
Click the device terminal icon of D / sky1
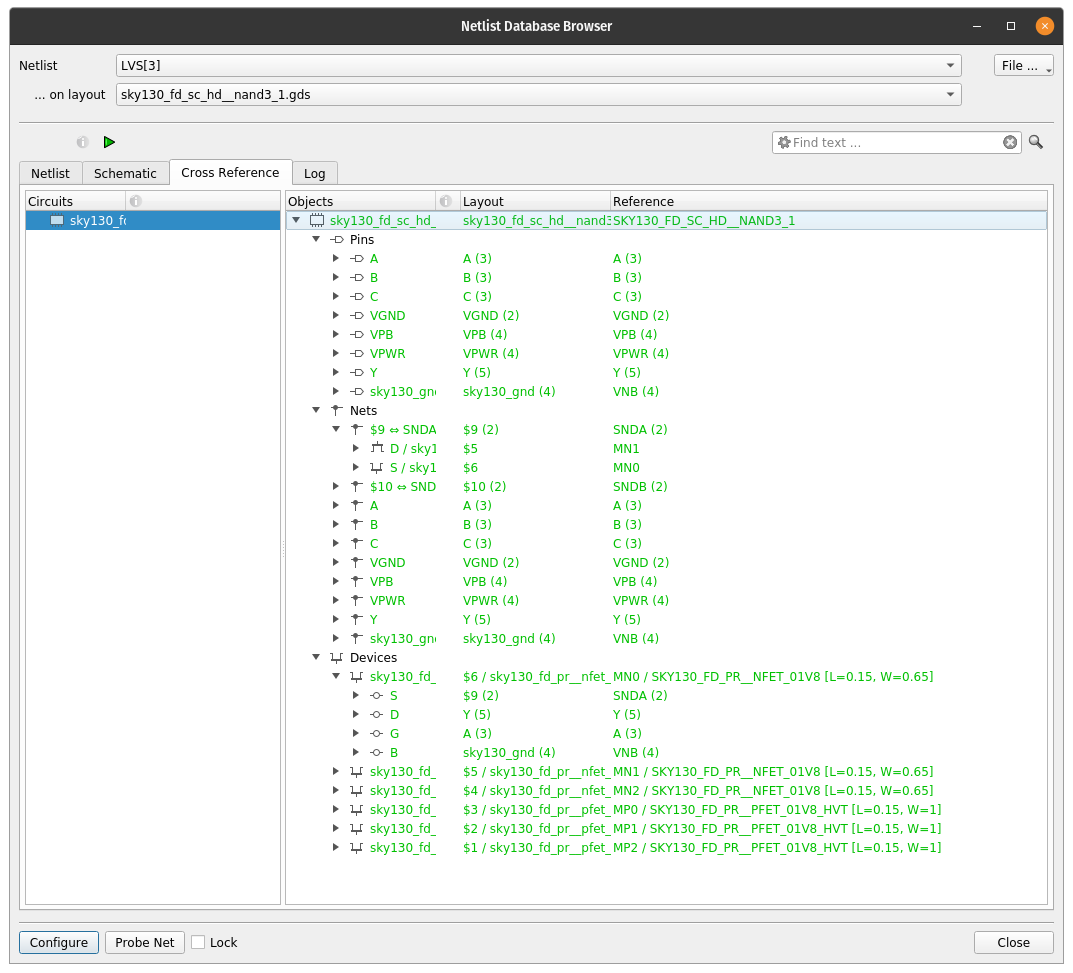tap(377, 448)
